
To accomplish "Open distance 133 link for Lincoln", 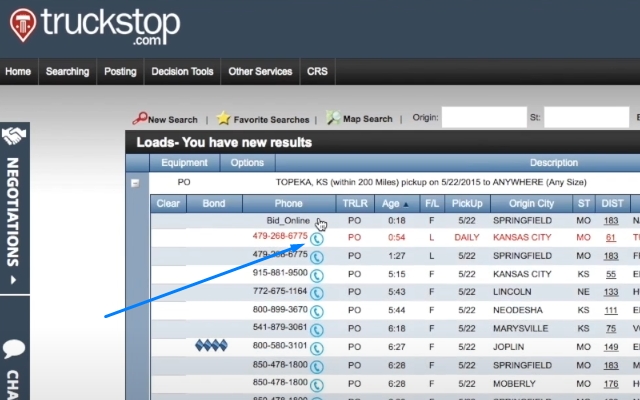I will (x=611, y=292).
